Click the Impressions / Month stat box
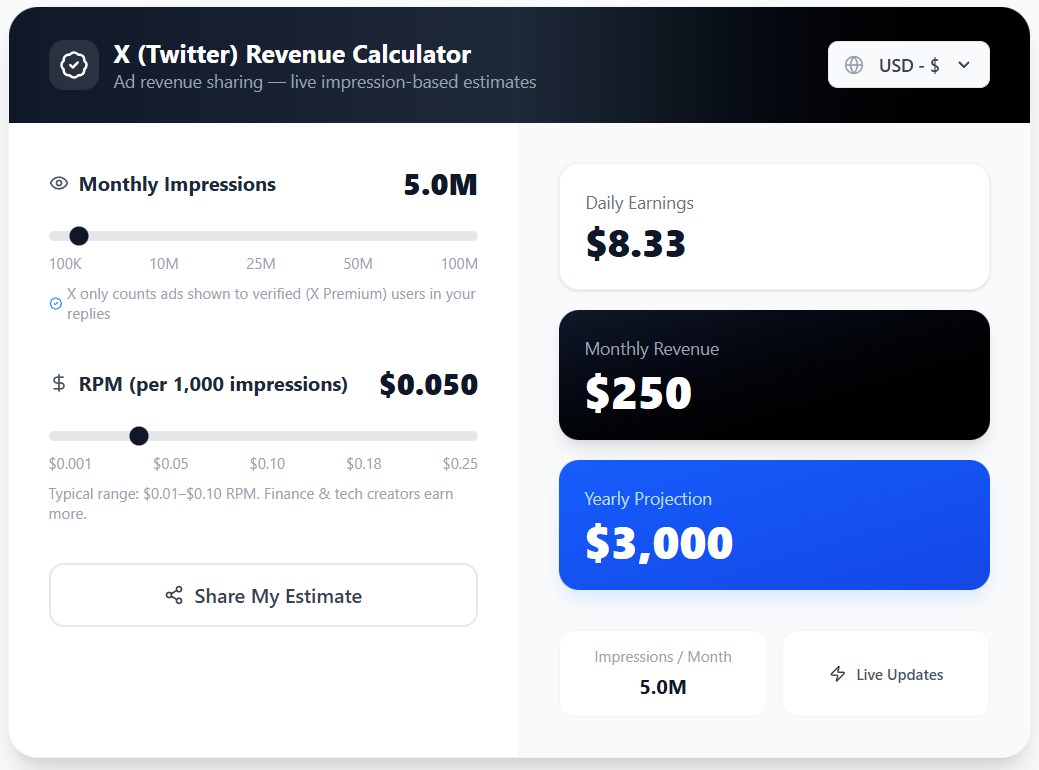This screenshot has height=770, width=1039. [662, 673]
